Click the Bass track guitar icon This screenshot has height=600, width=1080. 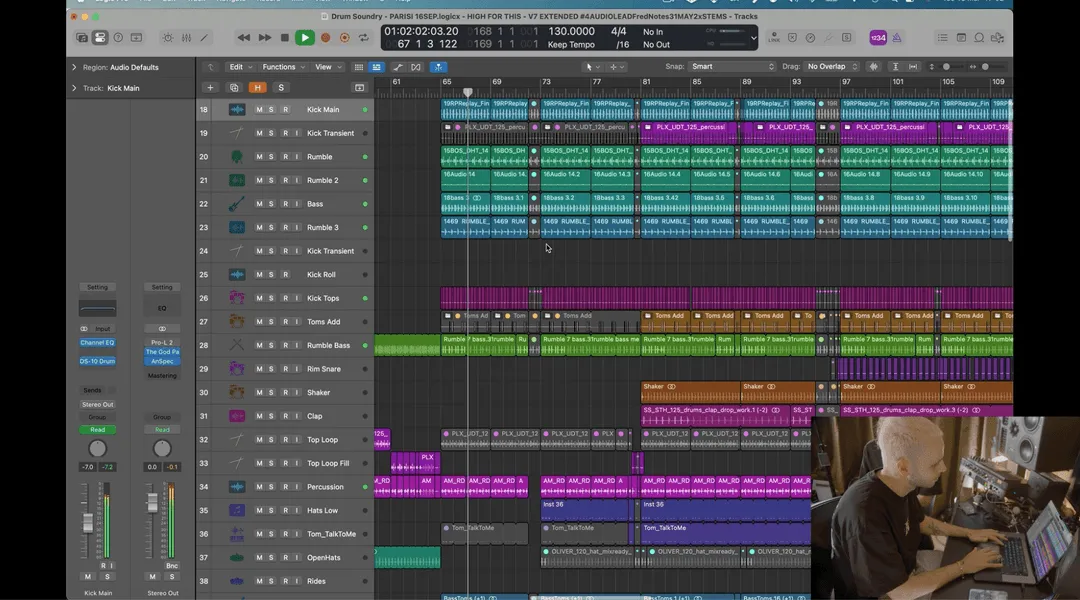(236, 204)
